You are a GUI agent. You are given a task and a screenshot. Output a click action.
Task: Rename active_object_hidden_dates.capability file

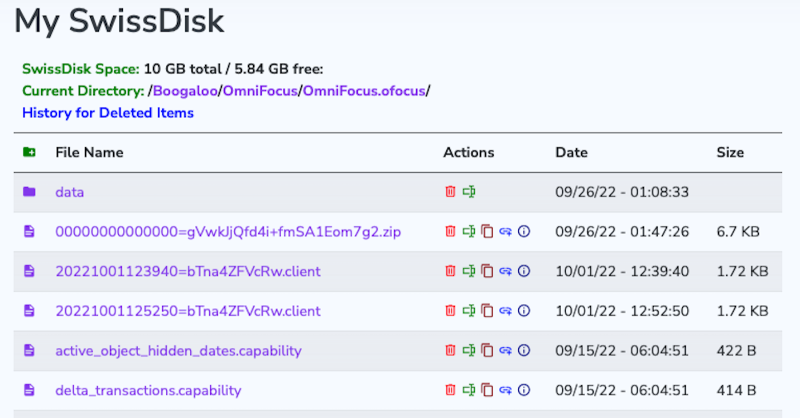click(x=469, y=351)
